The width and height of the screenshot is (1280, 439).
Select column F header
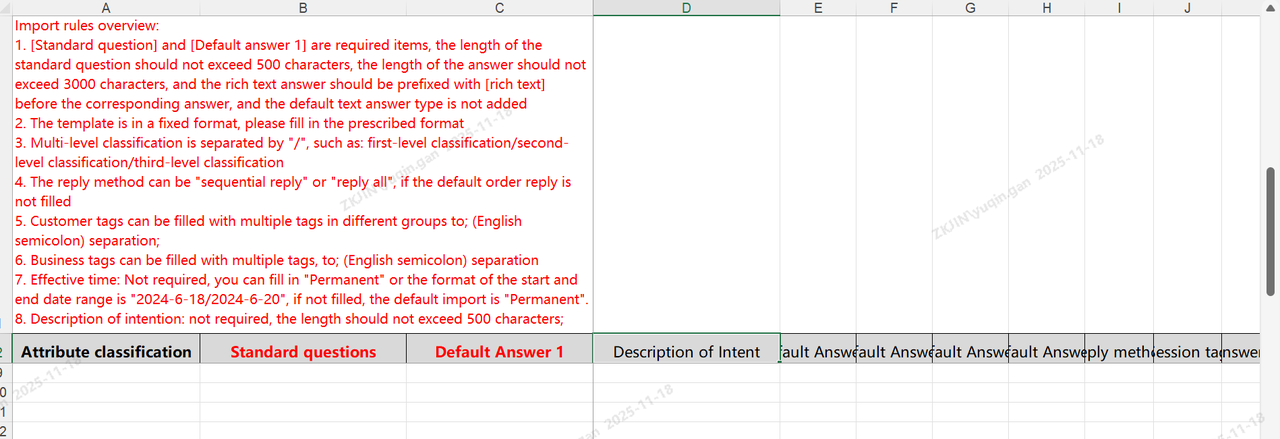coord(894,8)
